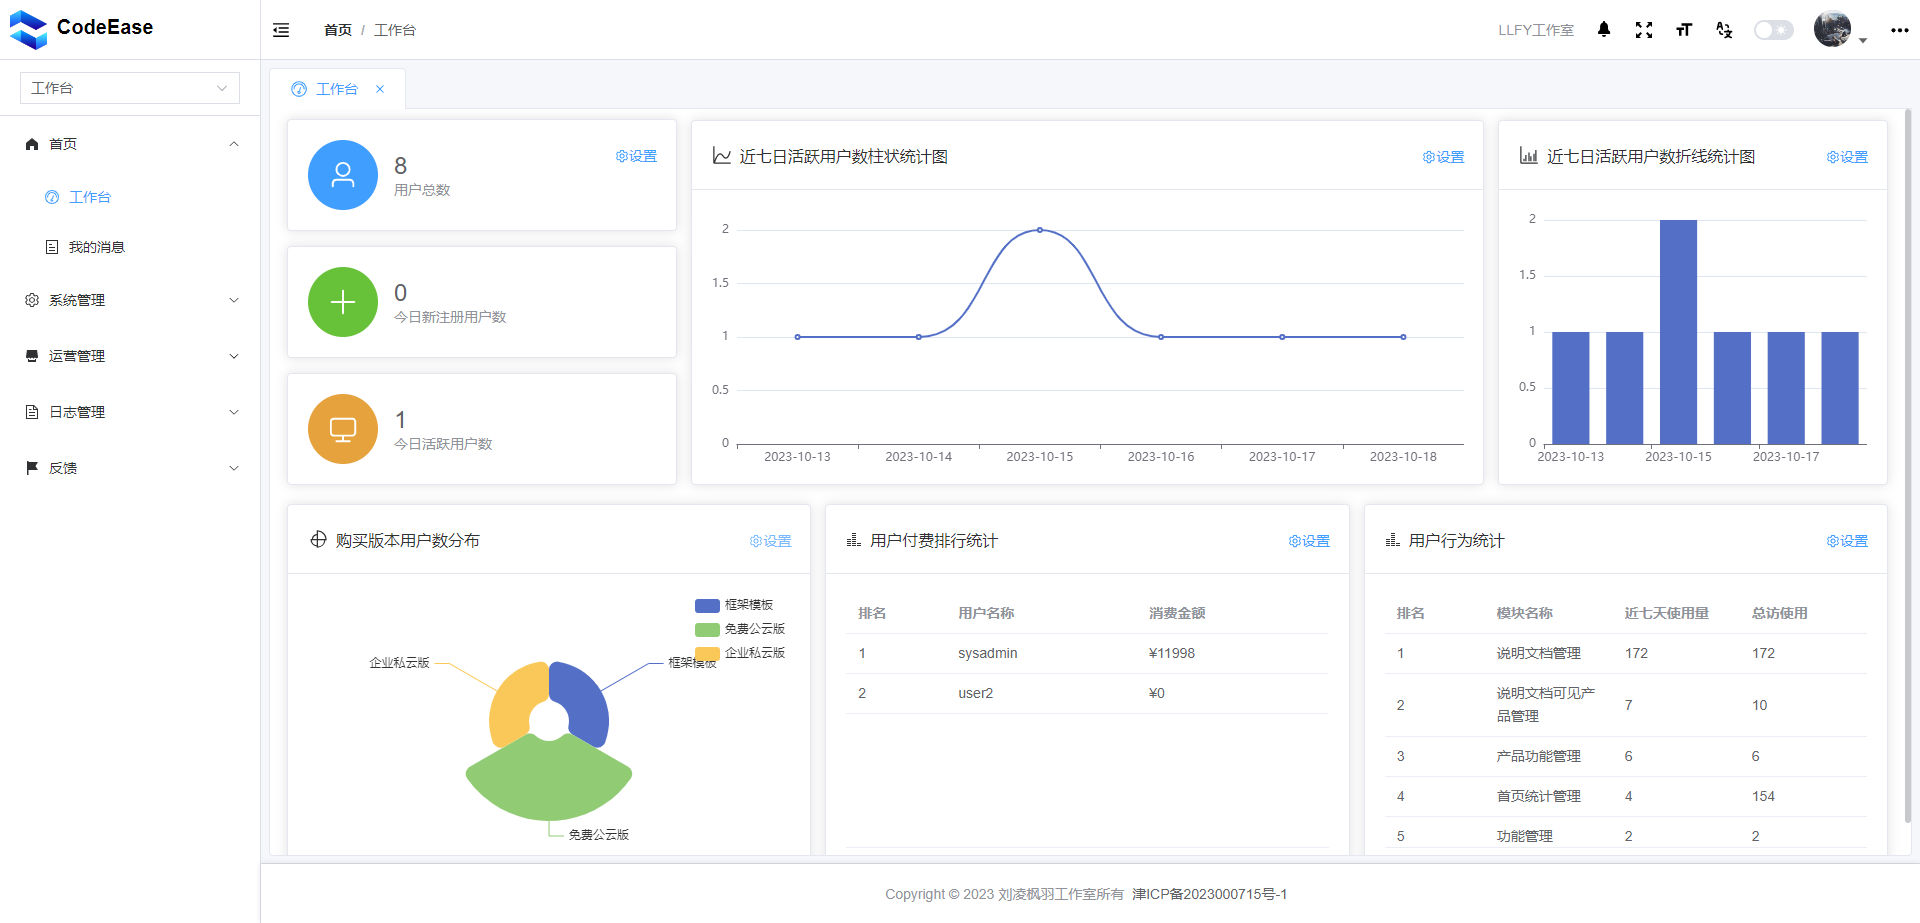Click the icon beside 购买版本用户数分布 title
1920x923 pixels.
(318, 540)
